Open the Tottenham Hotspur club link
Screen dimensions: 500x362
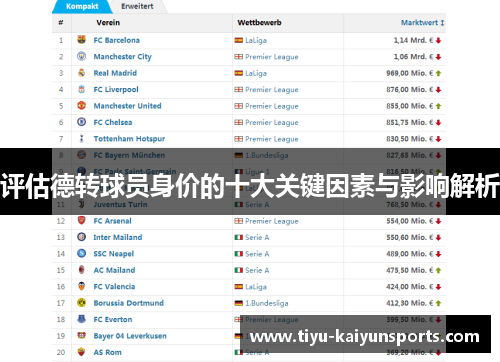(x=129, y=139)
